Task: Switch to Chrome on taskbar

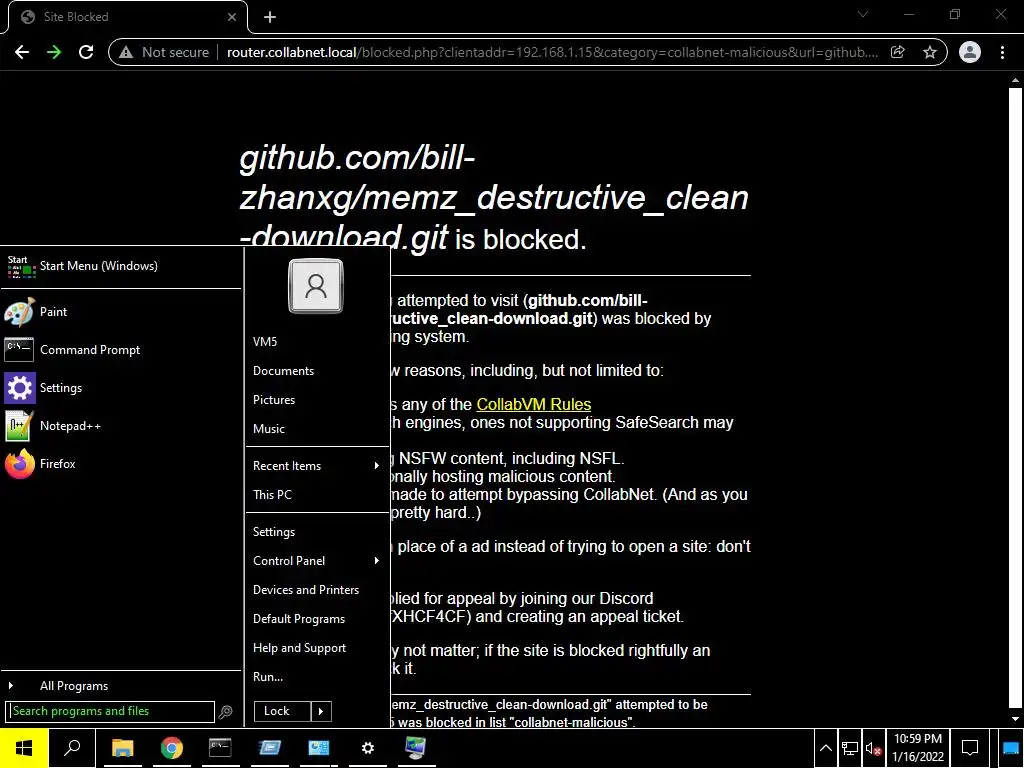Action: pos(172,748)
